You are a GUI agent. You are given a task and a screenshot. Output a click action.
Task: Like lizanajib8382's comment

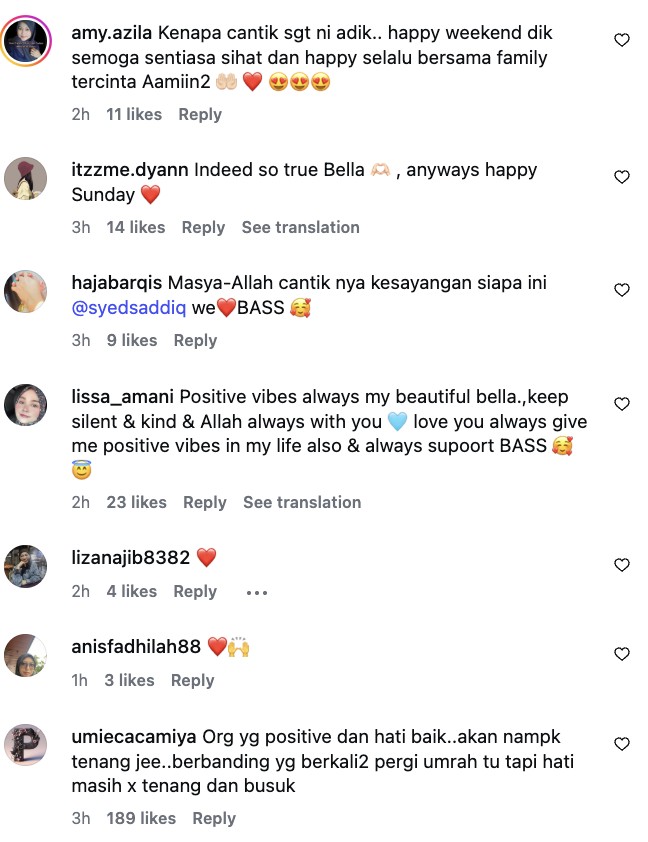pos(621,565)
